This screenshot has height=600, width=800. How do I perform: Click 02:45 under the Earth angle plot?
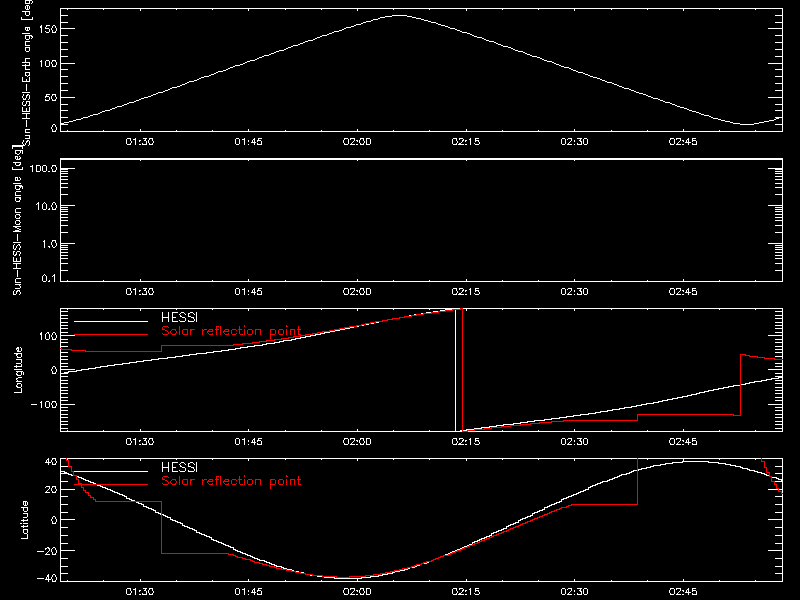(x=683, y=142)
